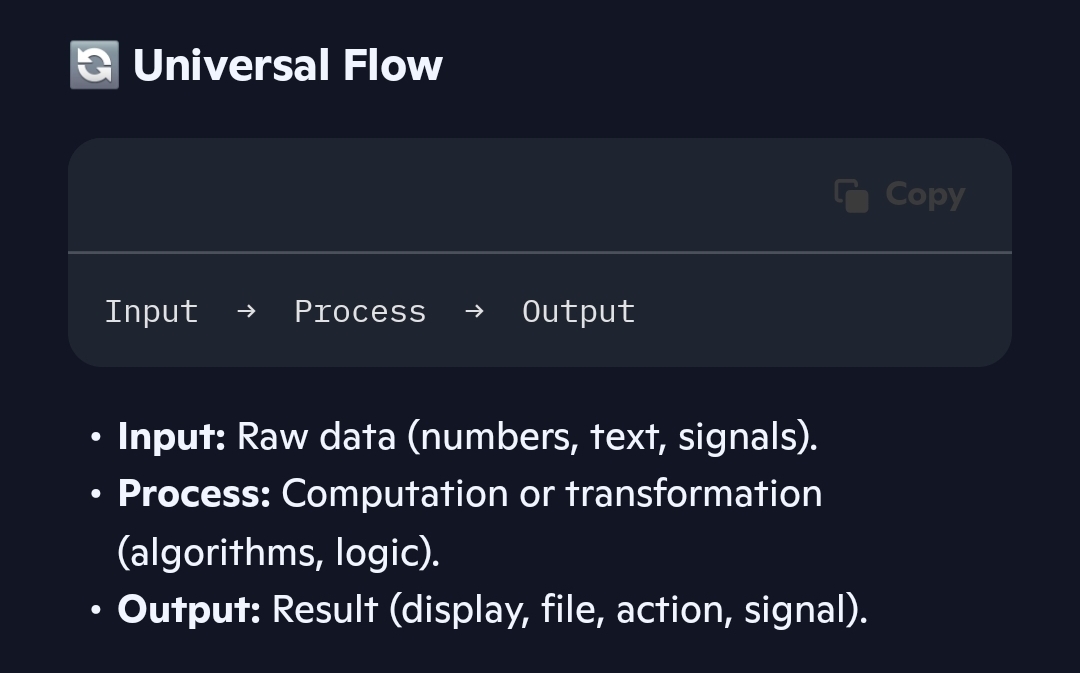Click the bullet point before Input:
Screen dimensions: 1080x673
pos(95,438)
